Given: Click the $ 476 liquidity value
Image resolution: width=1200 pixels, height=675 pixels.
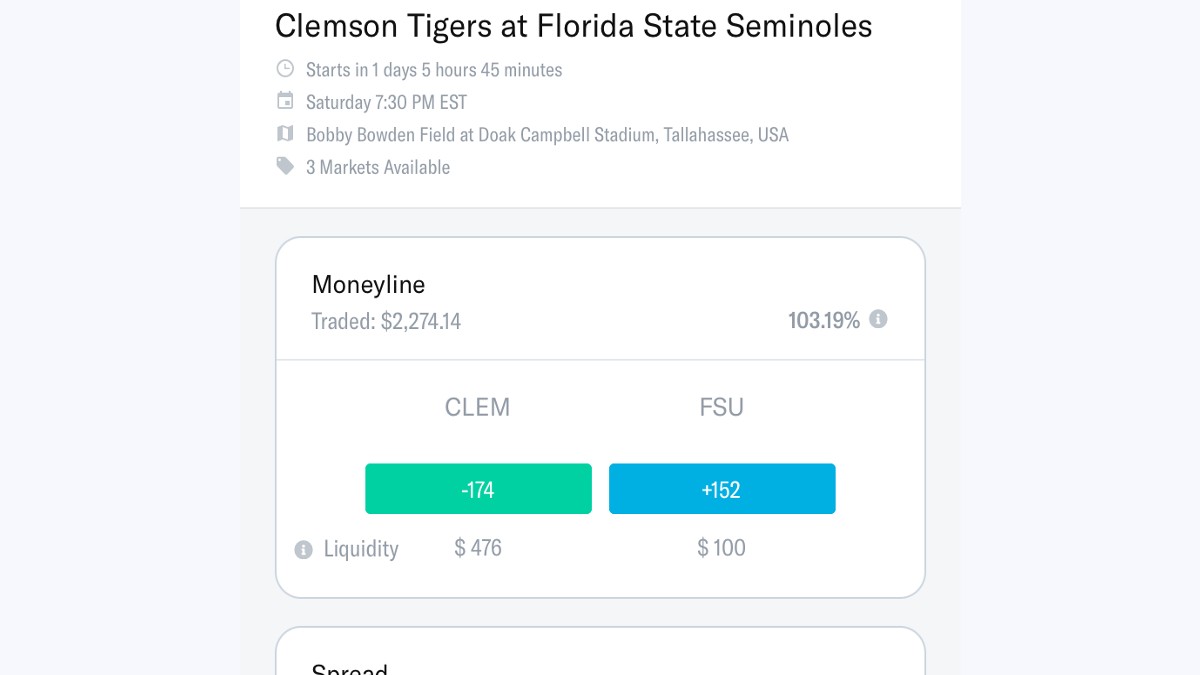Looking at the screenshot, I should click(478, 548).
